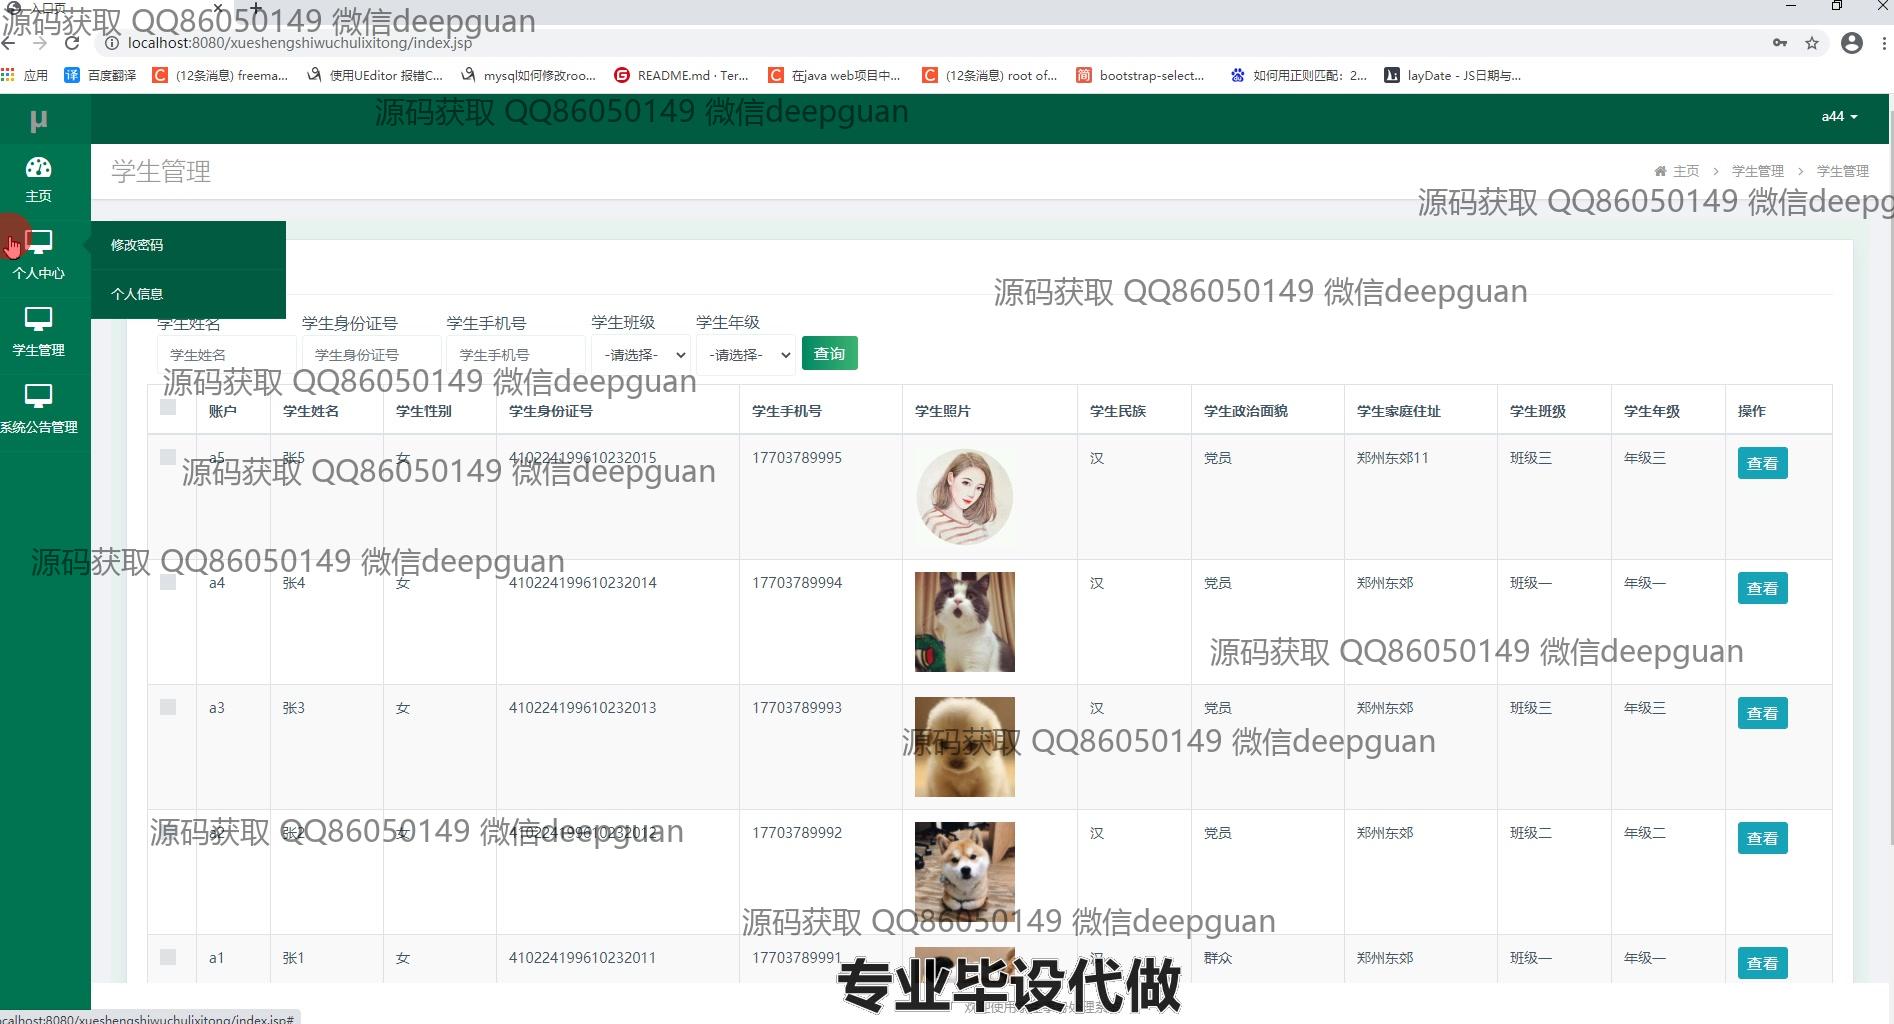Reload the page with browser refresh icon
The image size is (1894, 1024).
72,43
